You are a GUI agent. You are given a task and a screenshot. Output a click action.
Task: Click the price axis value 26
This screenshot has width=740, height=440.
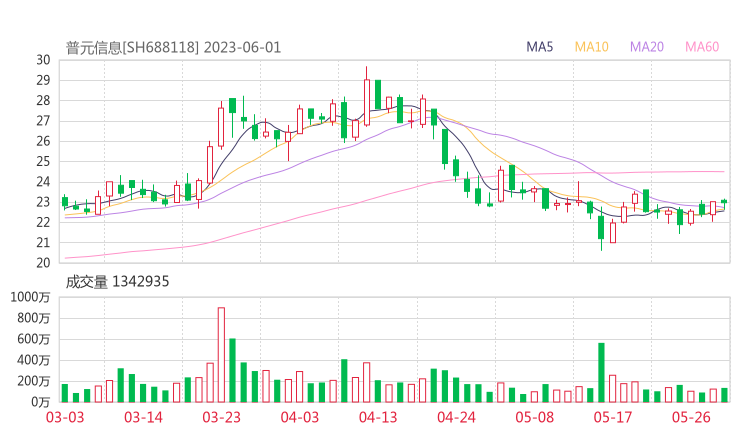pos(43,141)
